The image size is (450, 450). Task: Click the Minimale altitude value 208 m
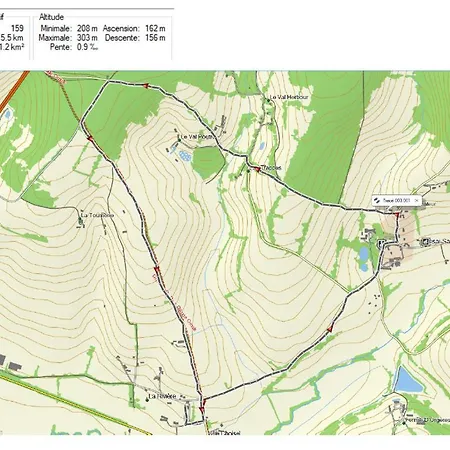click(x=87, y=28)
